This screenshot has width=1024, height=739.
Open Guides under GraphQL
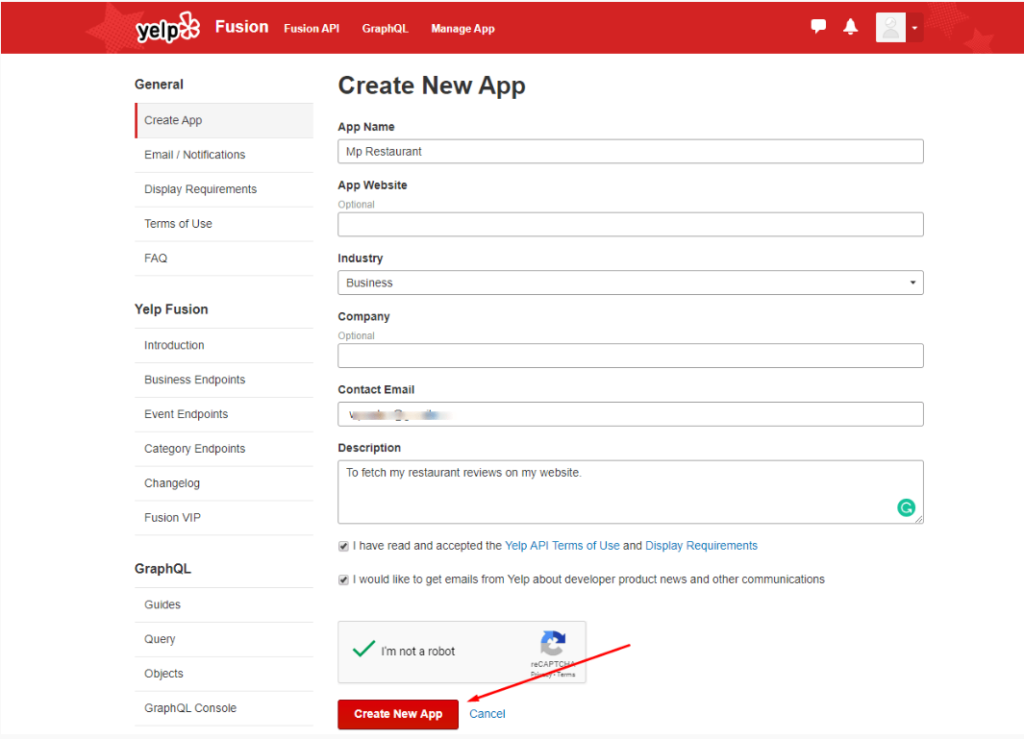(x=224, y=605)
